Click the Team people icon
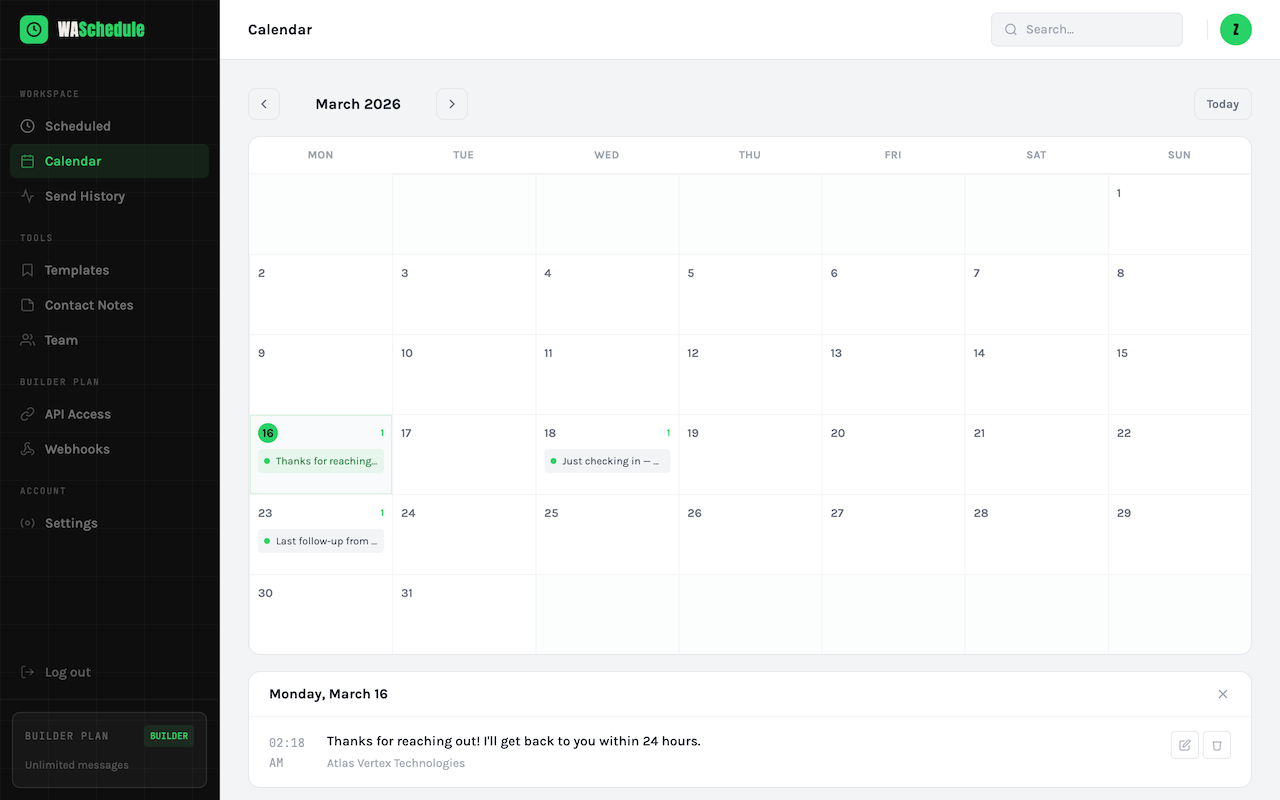This screenshot has height=800, width=1280. pyautogui.click(x=27, y=340)
